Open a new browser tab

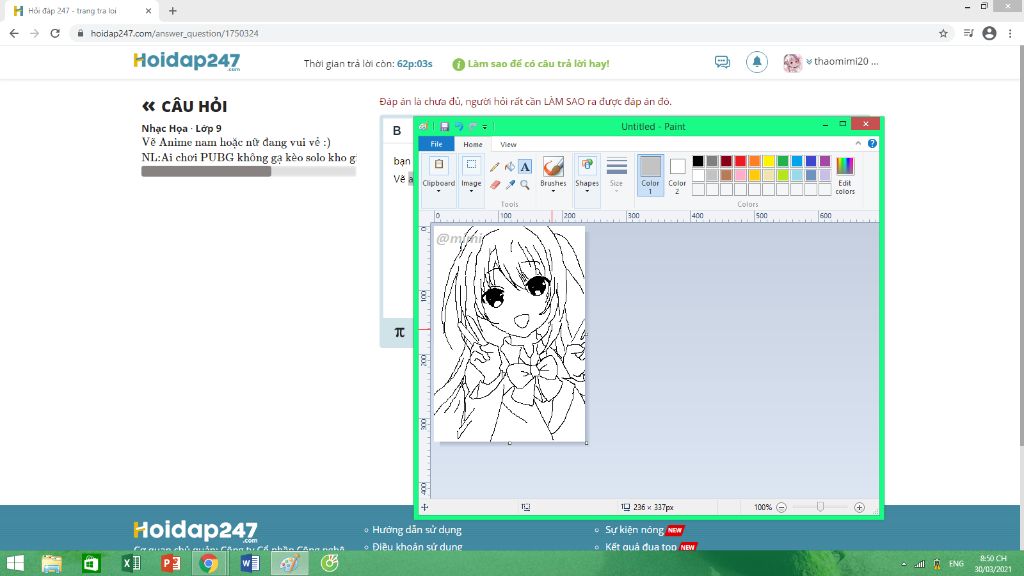click(x=172, y=11)
